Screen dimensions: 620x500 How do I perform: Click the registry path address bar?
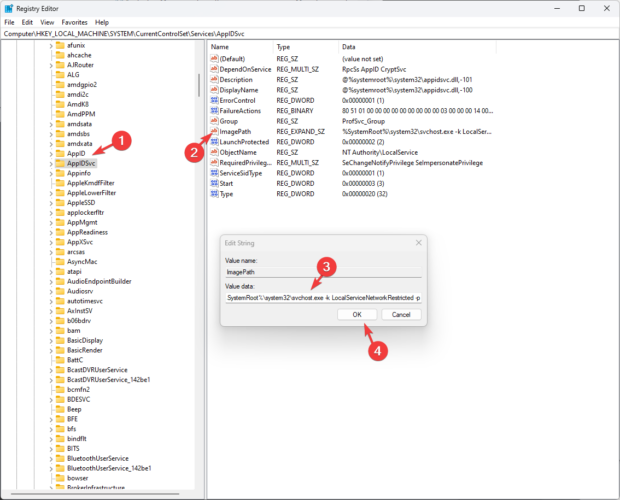310,33
